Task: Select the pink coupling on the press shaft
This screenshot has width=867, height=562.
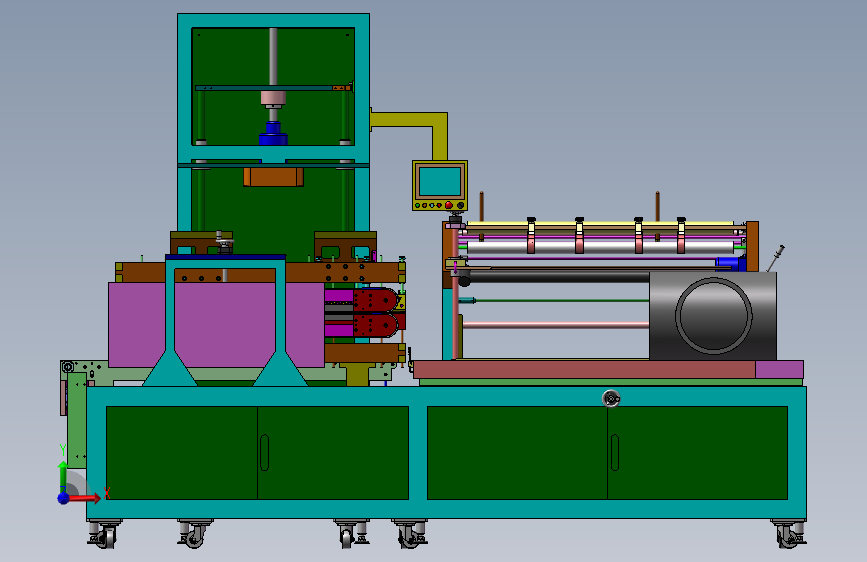Action: tap(273, 99)
